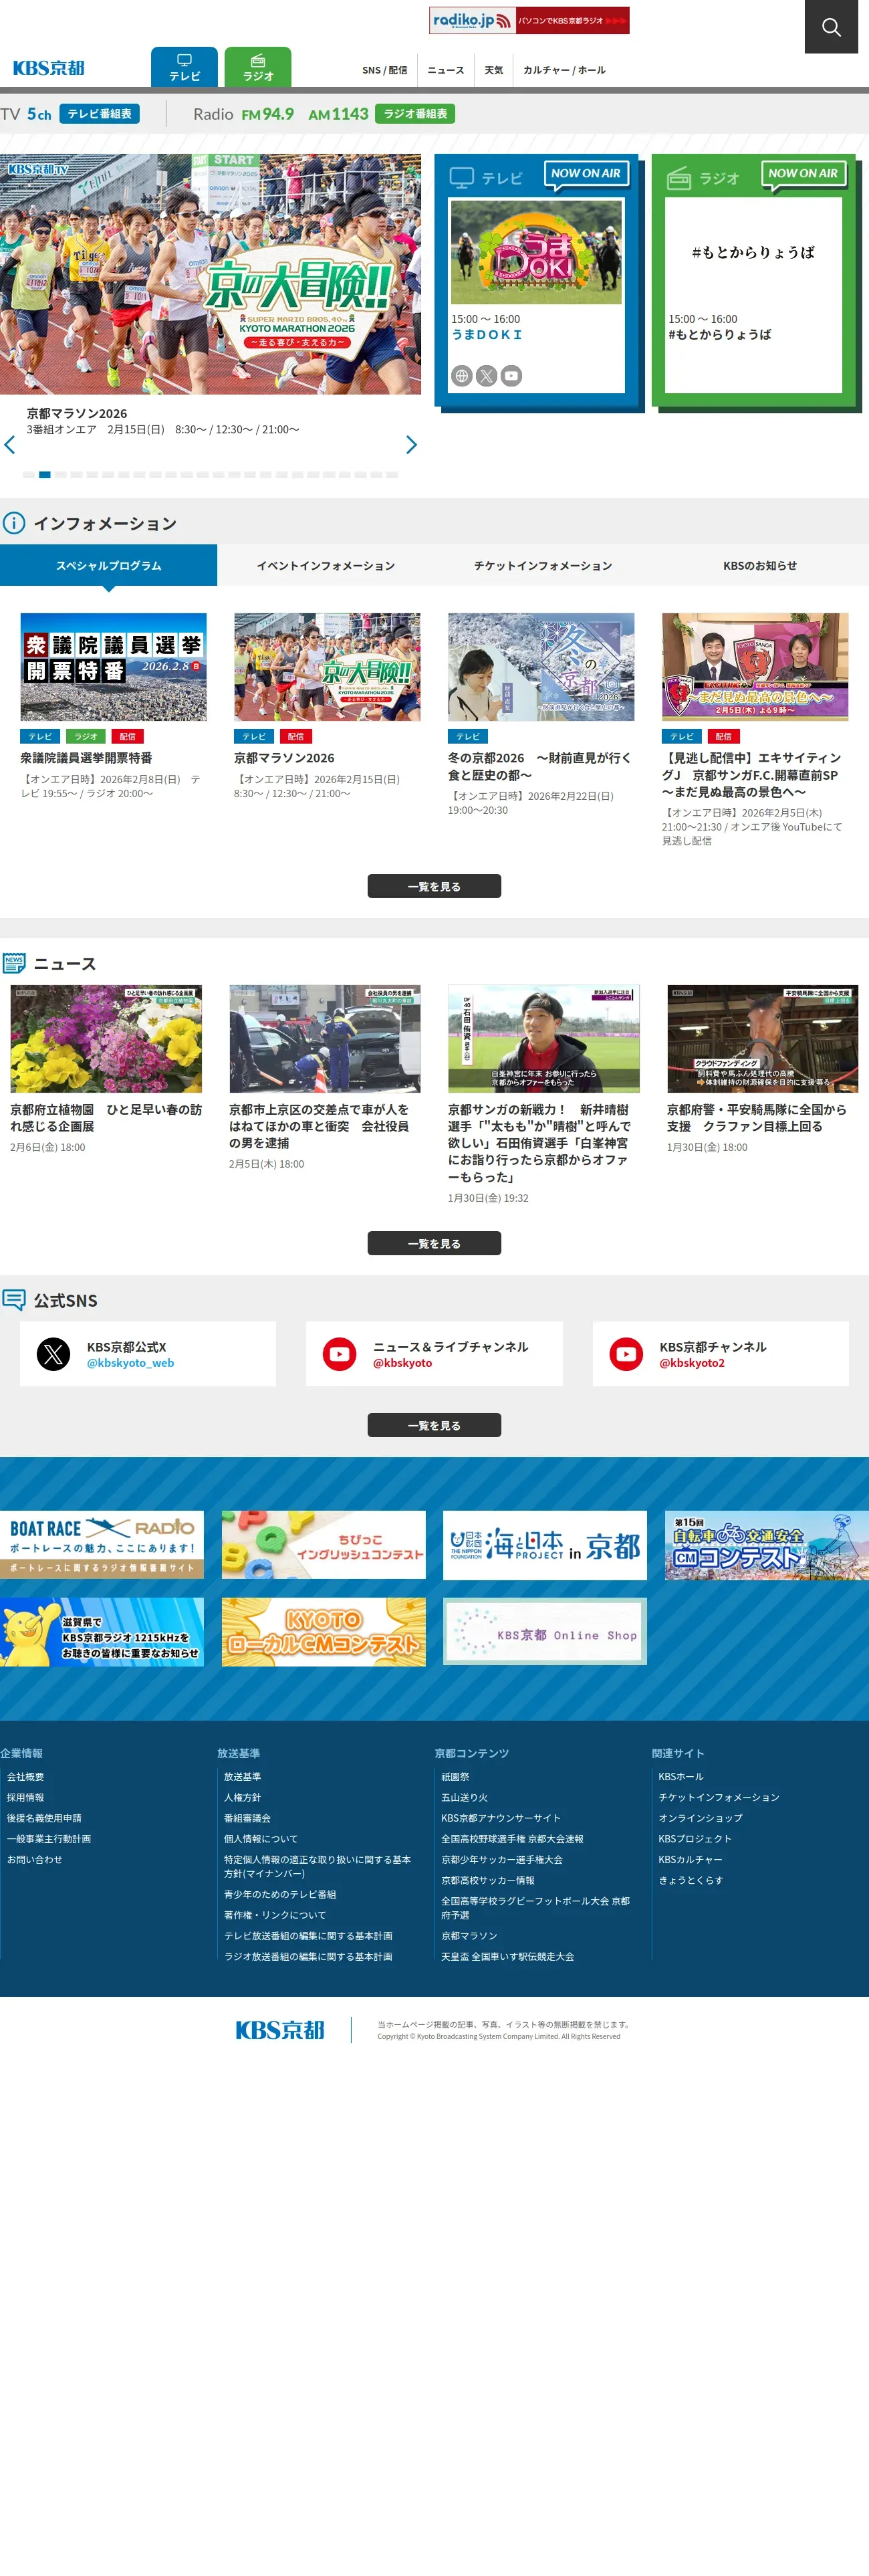
Task: Select the スペシャルプログラム tab
Action: click(x=108, y=565)
